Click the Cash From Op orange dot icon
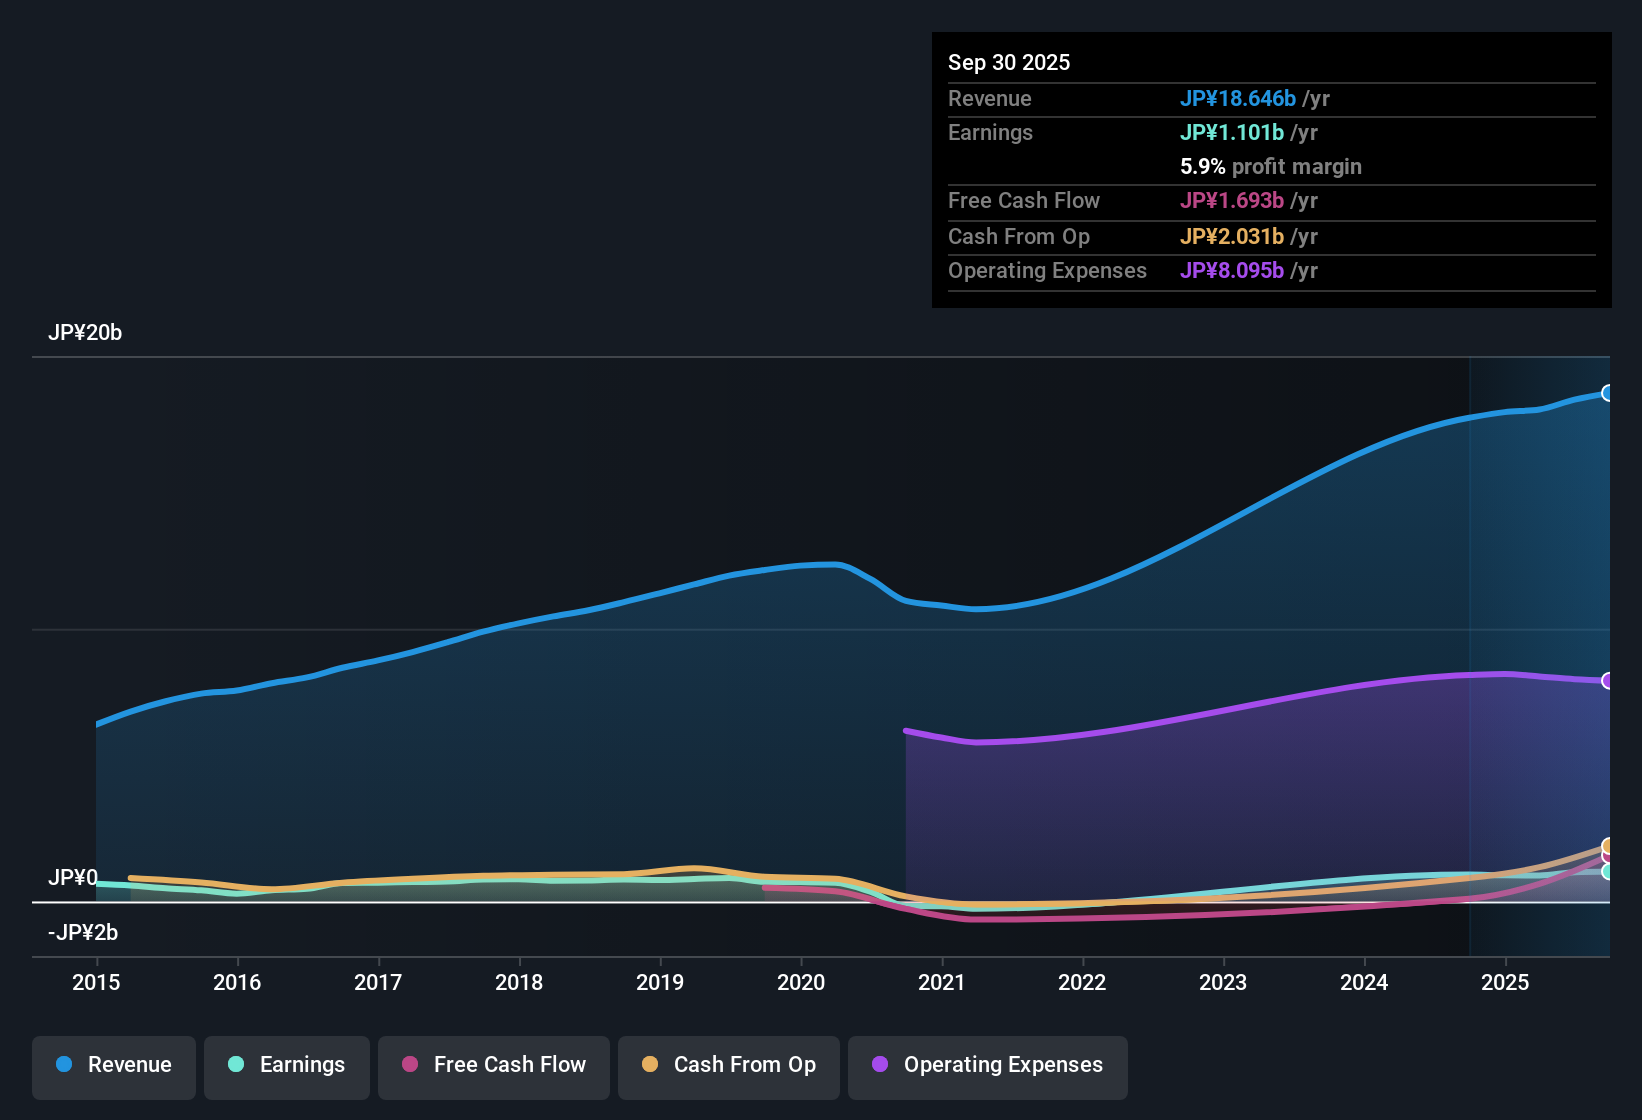The height and width of the screenshot is (1120, 1642). 651,1065
